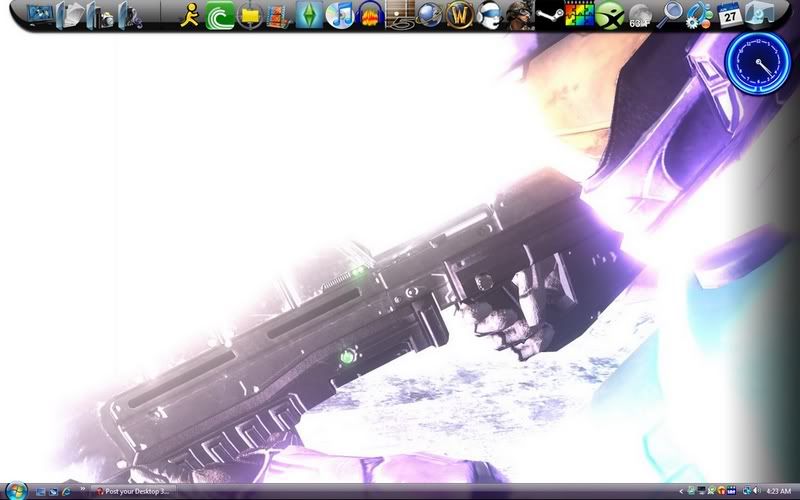Open the yellow folder target icon
This screenshot has height=500, width=800.
click(250, 15)
